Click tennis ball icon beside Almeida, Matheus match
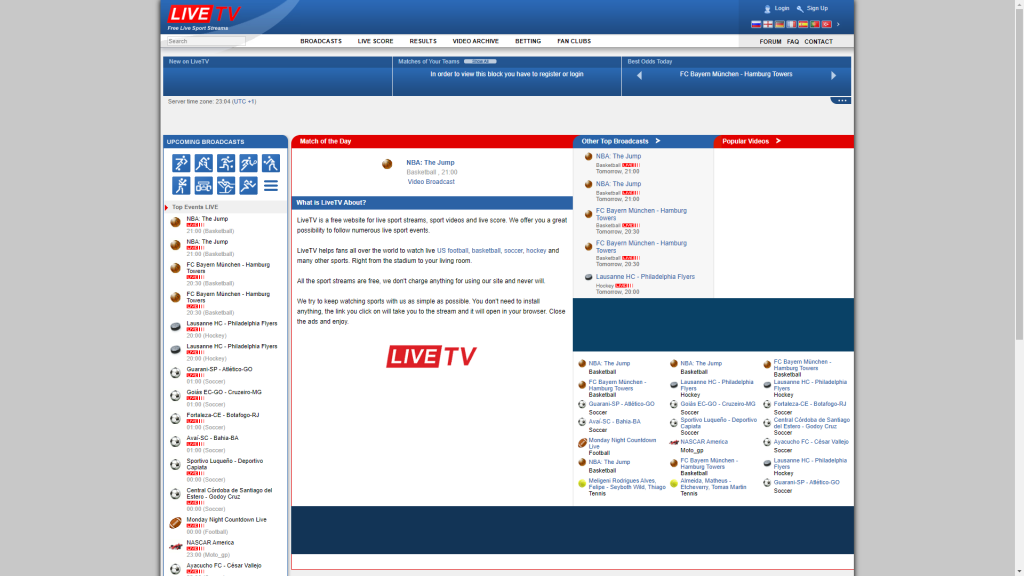The image size is (1024, 576). [x=674, y=484]
